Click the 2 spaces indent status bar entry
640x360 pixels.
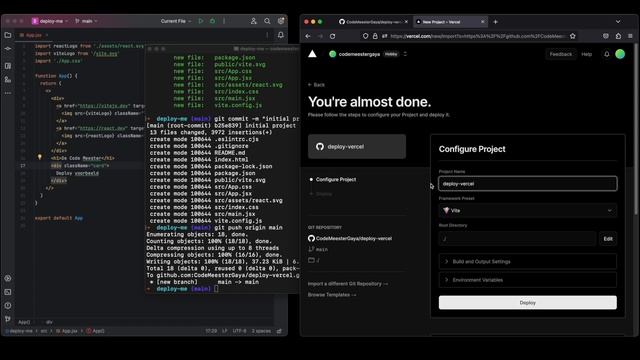point(261,331)
